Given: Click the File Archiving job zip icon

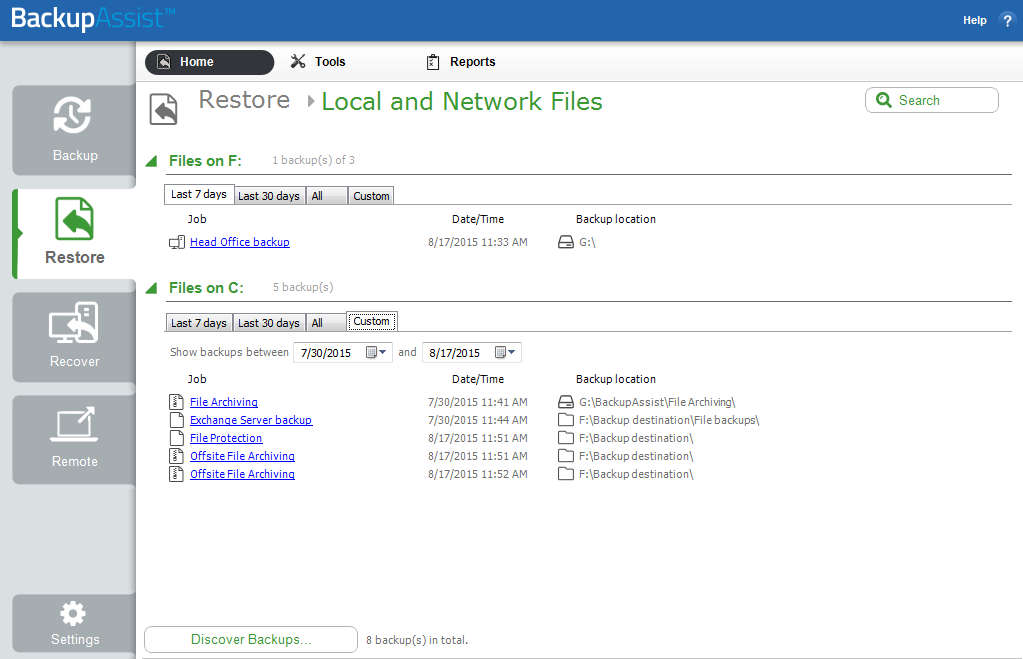Looking at the screenshot, I should (176, 402).
